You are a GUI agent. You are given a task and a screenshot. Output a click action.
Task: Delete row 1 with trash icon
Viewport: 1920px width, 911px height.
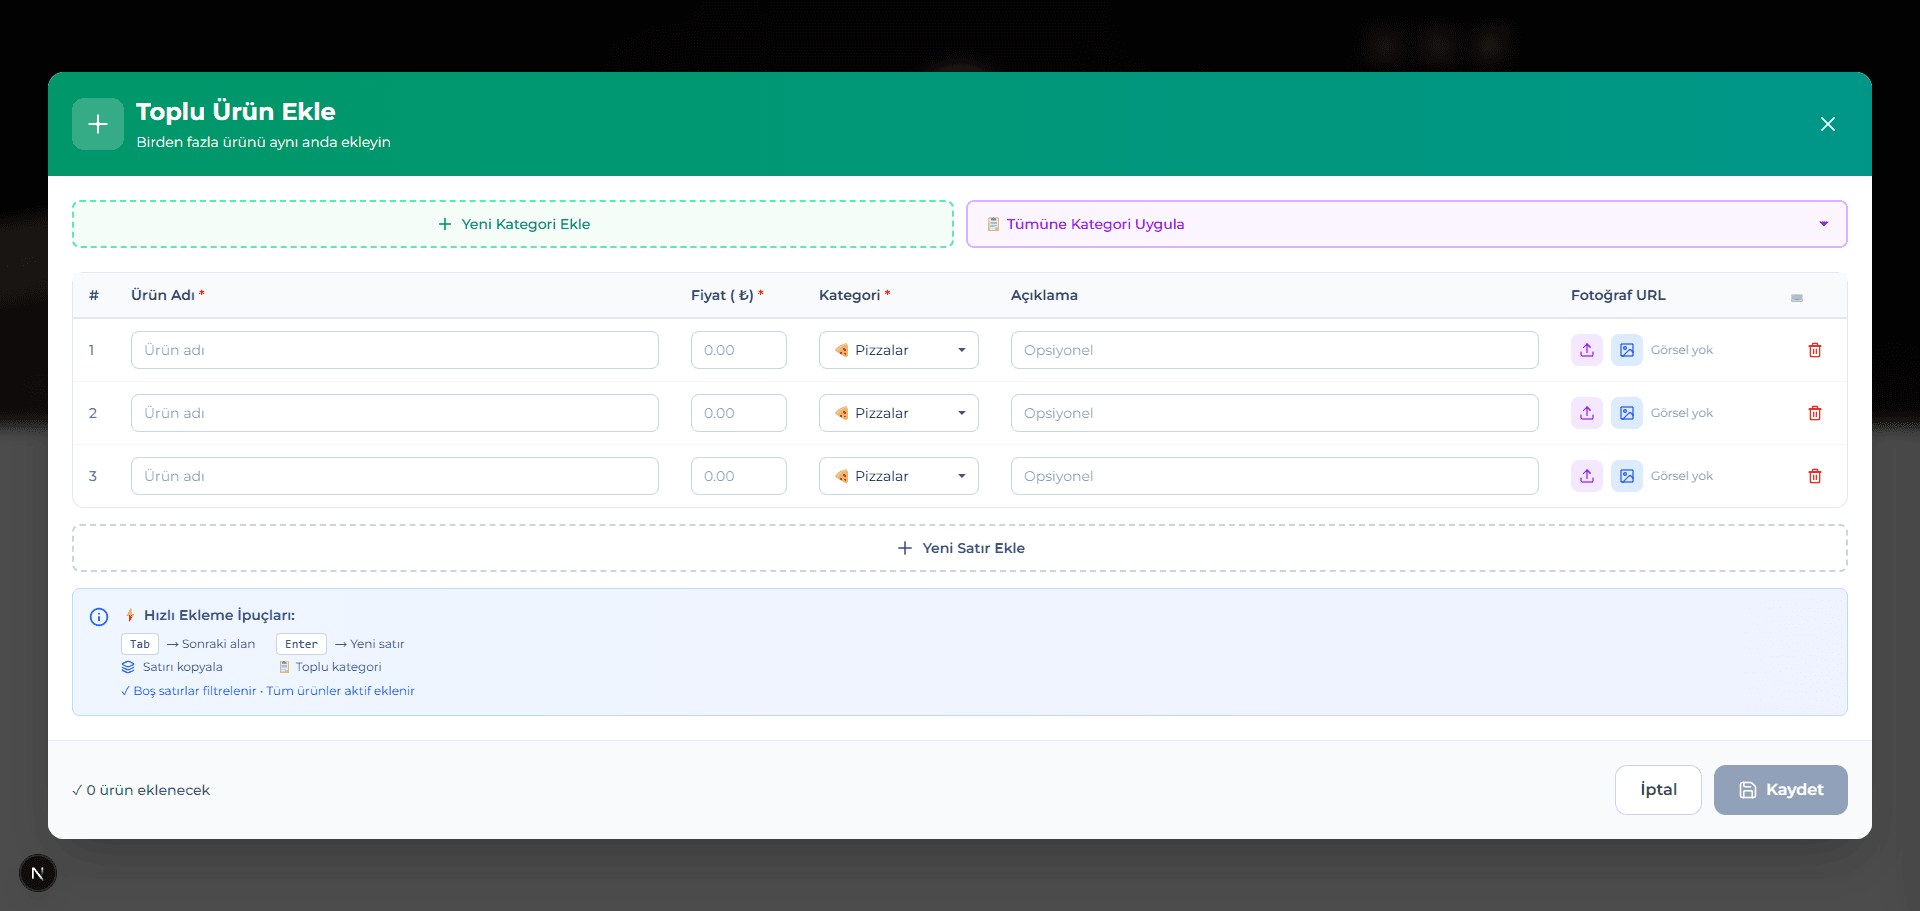coord(1815,350)
